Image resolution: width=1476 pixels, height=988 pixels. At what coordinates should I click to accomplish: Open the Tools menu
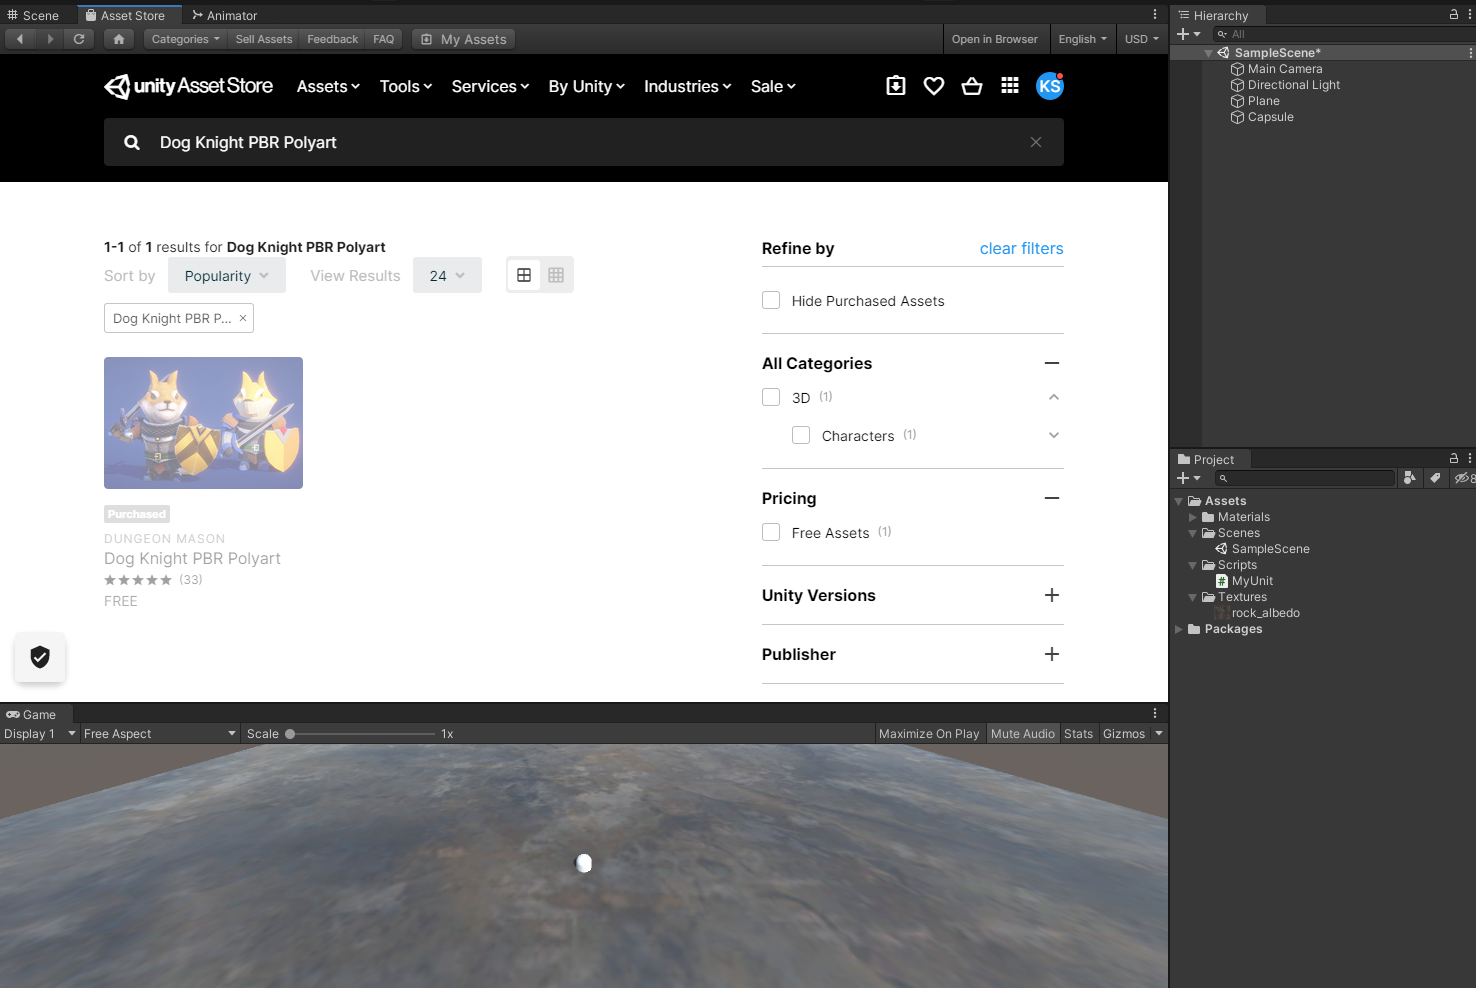(406, 86)
